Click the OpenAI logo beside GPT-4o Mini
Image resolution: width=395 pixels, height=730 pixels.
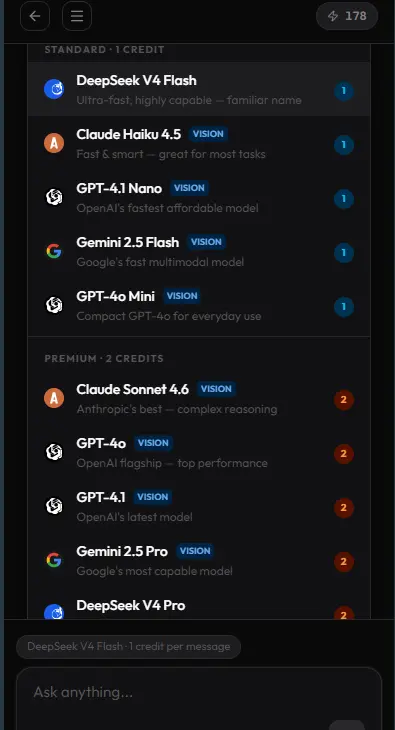pyautogui.click(x=54, y=305)
